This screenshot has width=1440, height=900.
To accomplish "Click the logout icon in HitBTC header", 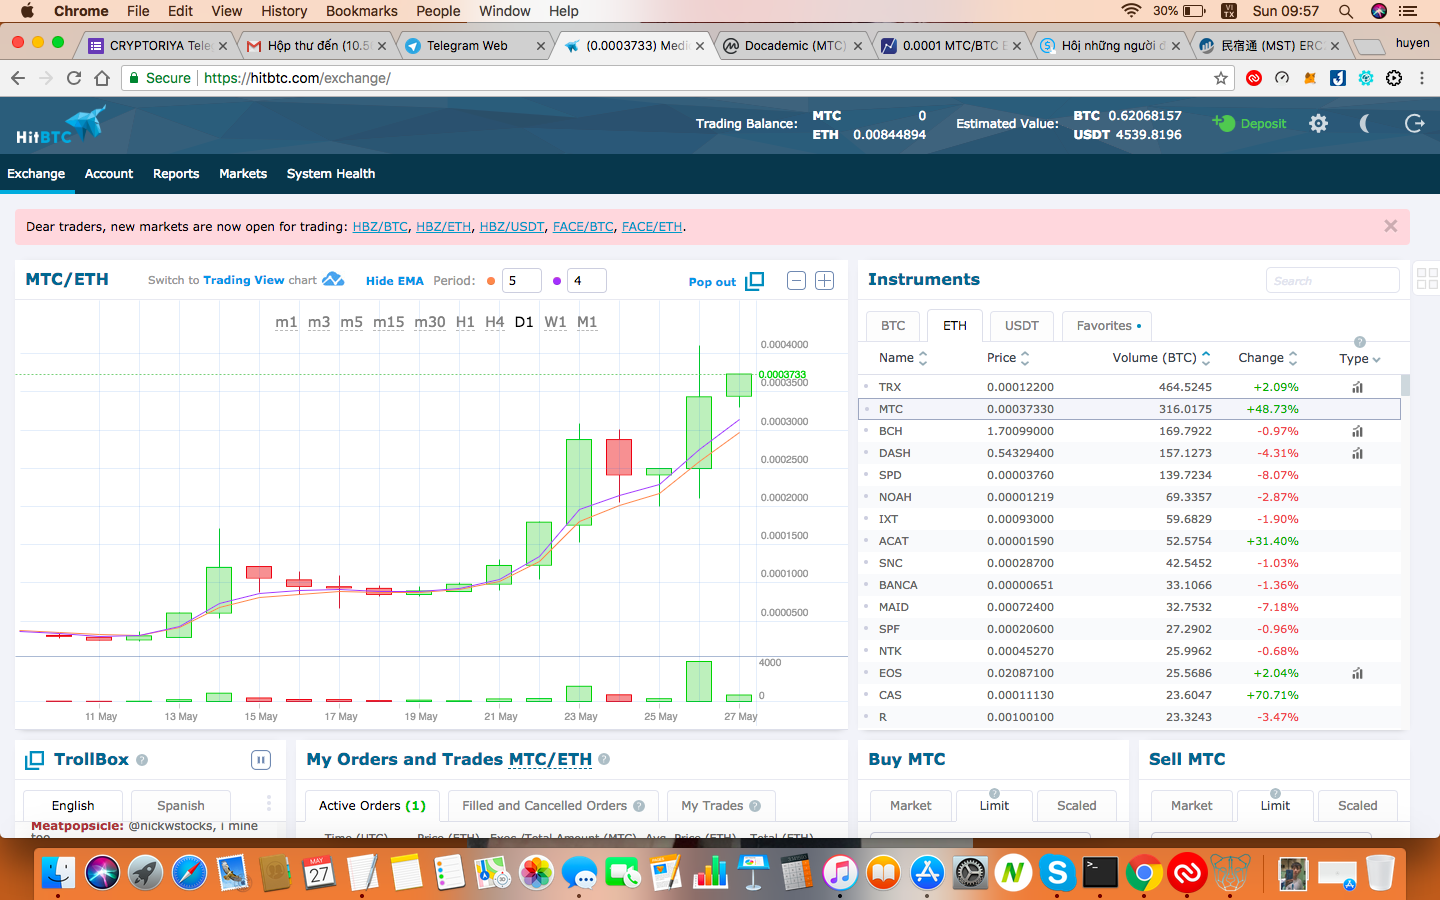I will [x=1414, y=124].
